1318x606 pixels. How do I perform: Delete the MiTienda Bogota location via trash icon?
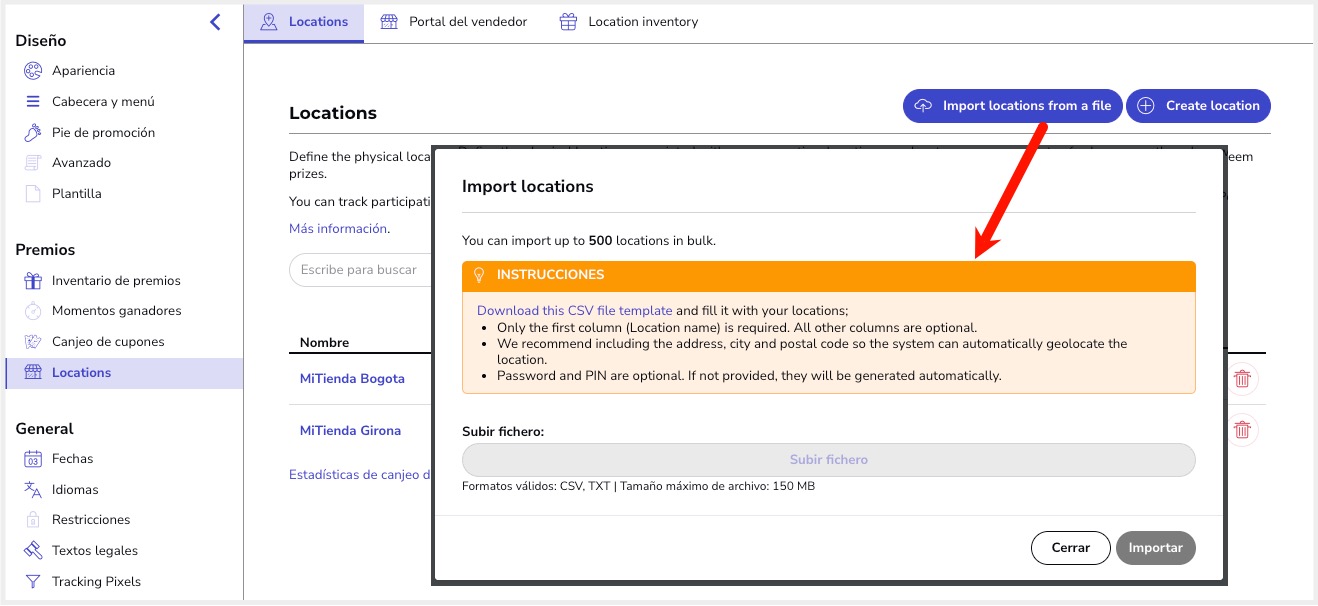click(1242, 379)
